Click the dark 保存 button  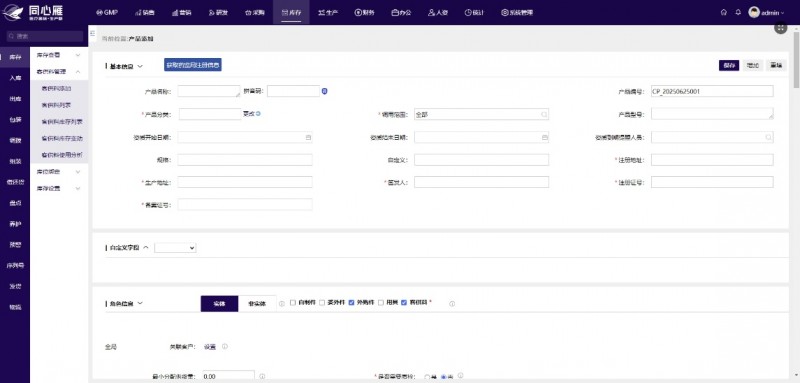coord(729,65)
